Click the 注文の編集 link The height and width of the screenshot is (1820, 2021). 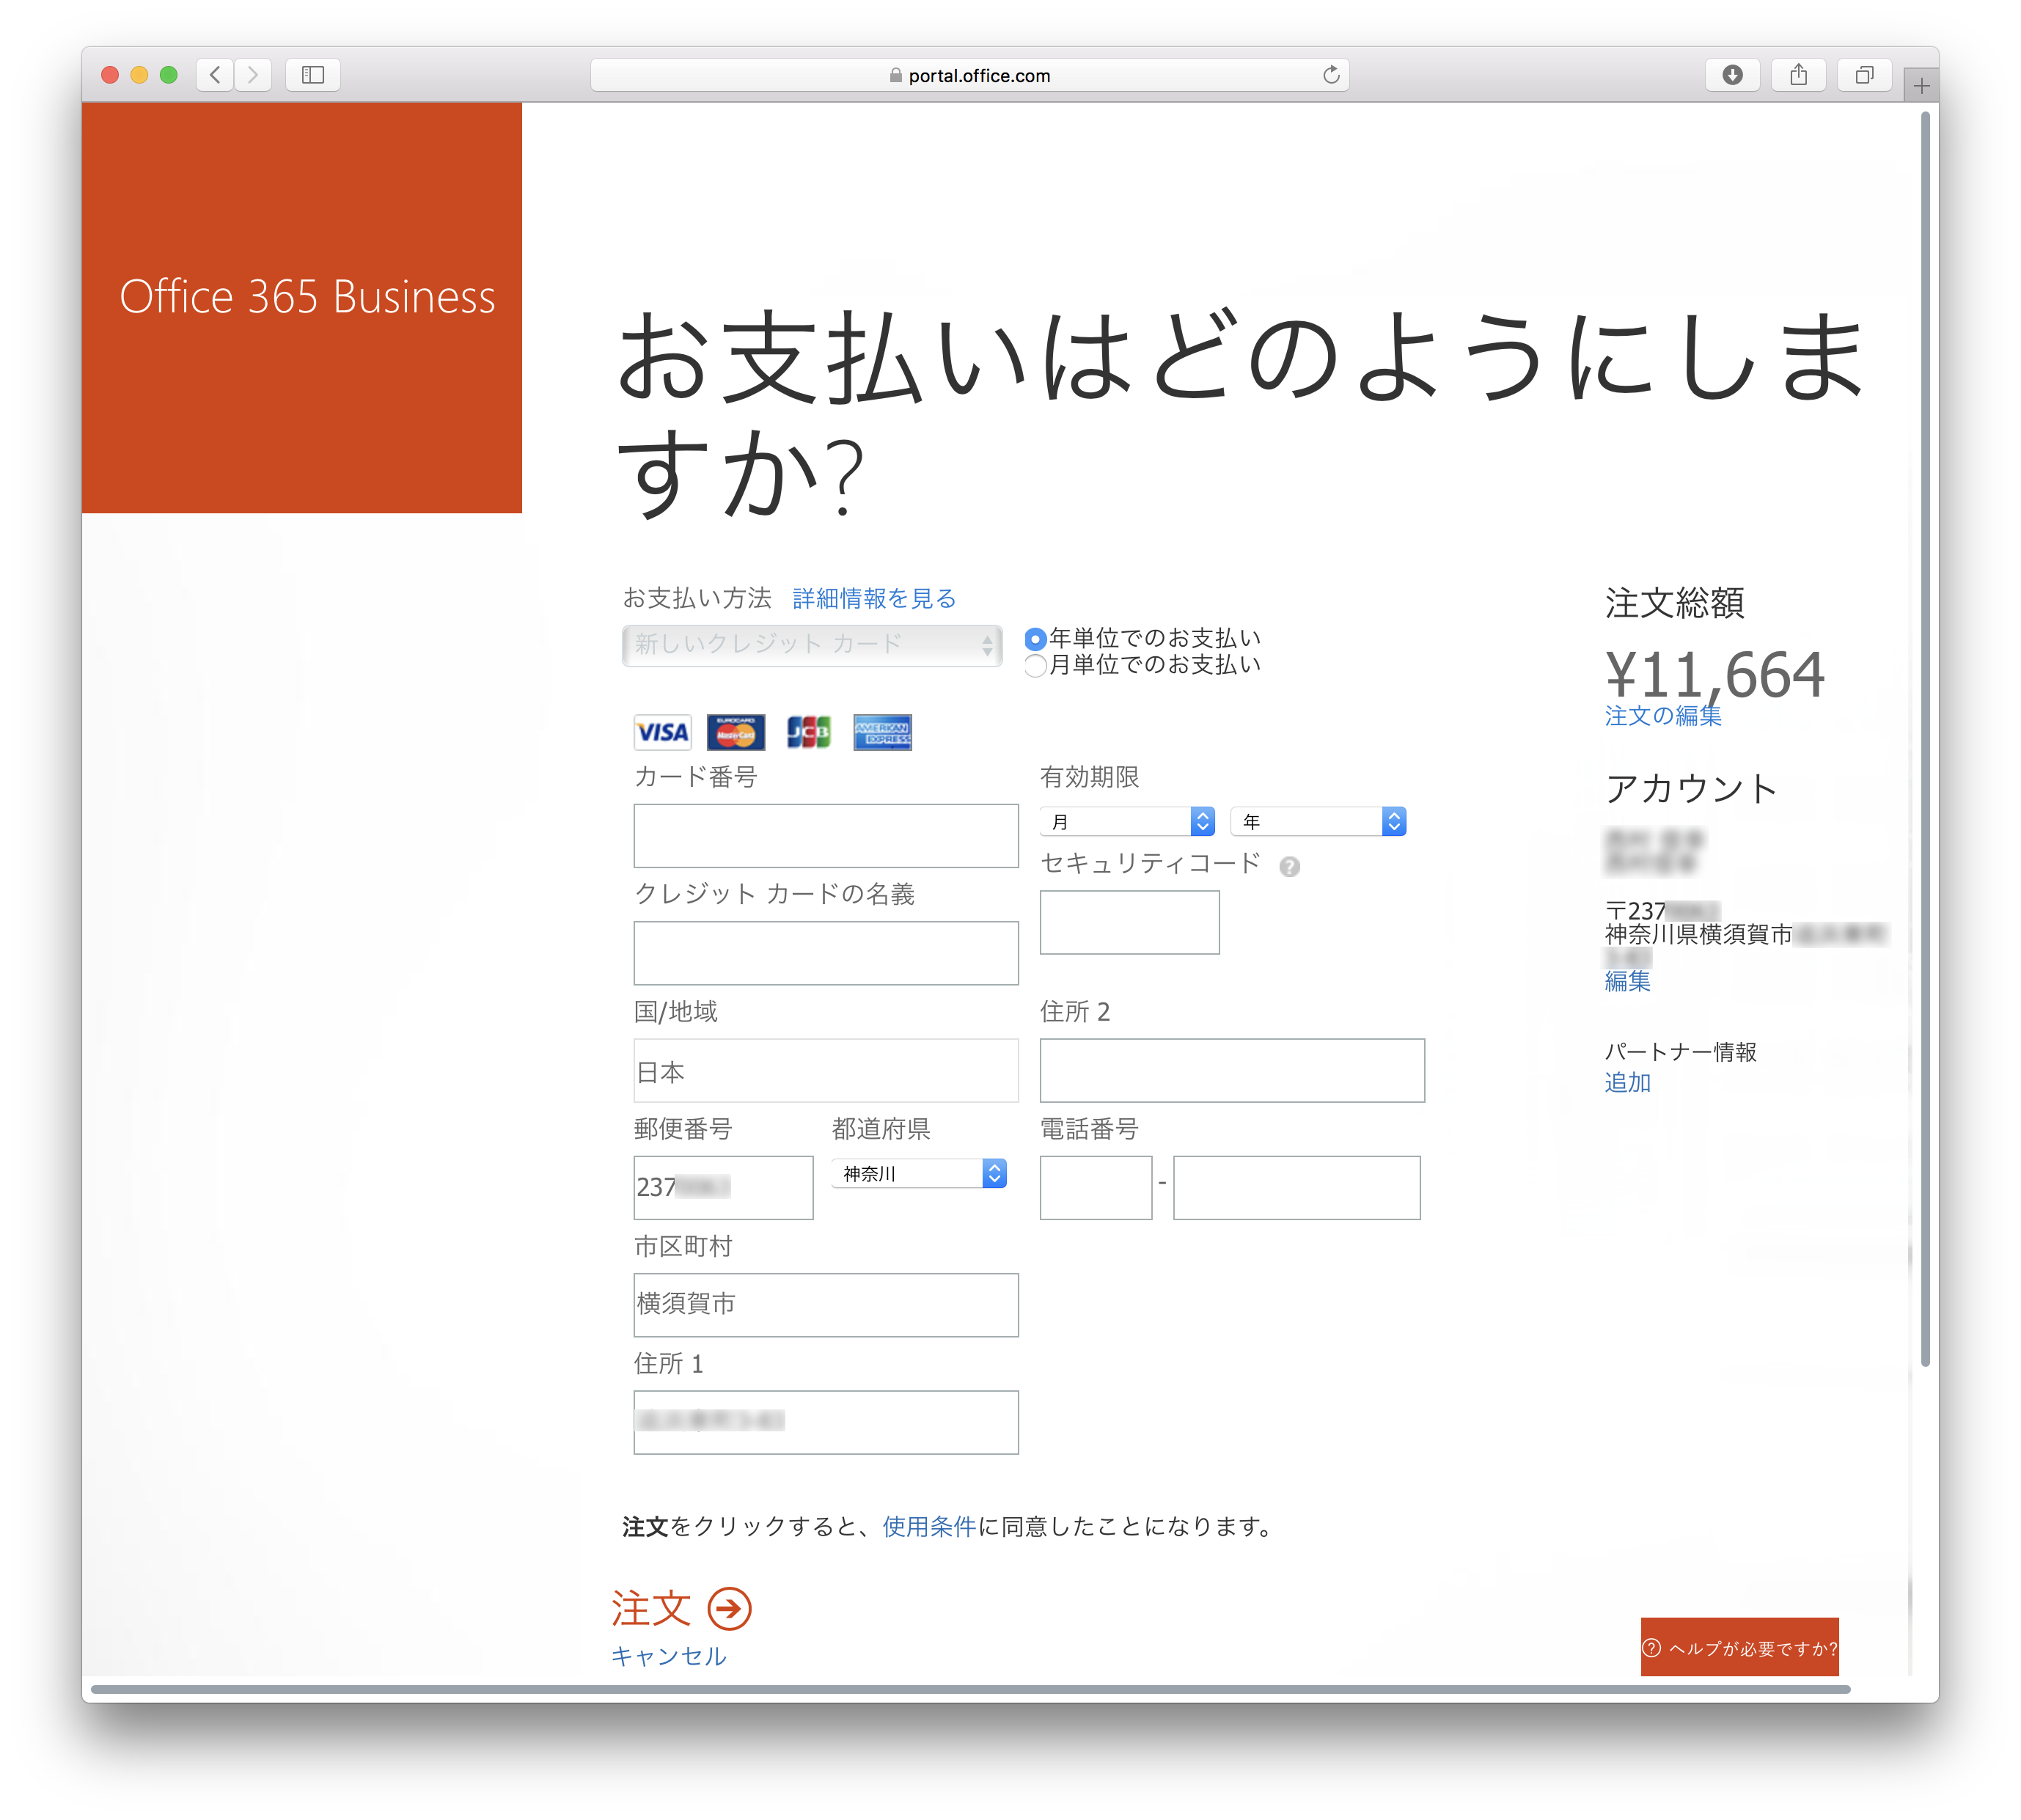[x=1662, y=715]
